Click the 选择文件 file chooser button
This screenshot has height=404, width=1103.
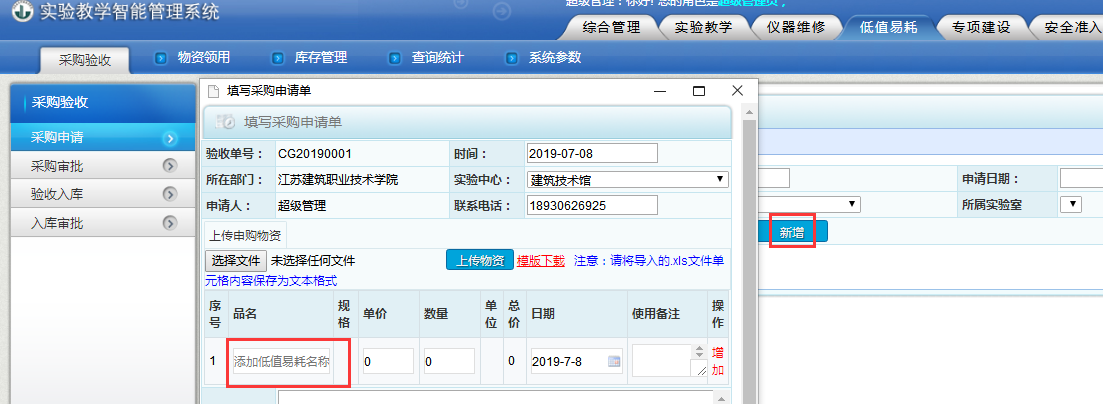[x=236, y=261]
